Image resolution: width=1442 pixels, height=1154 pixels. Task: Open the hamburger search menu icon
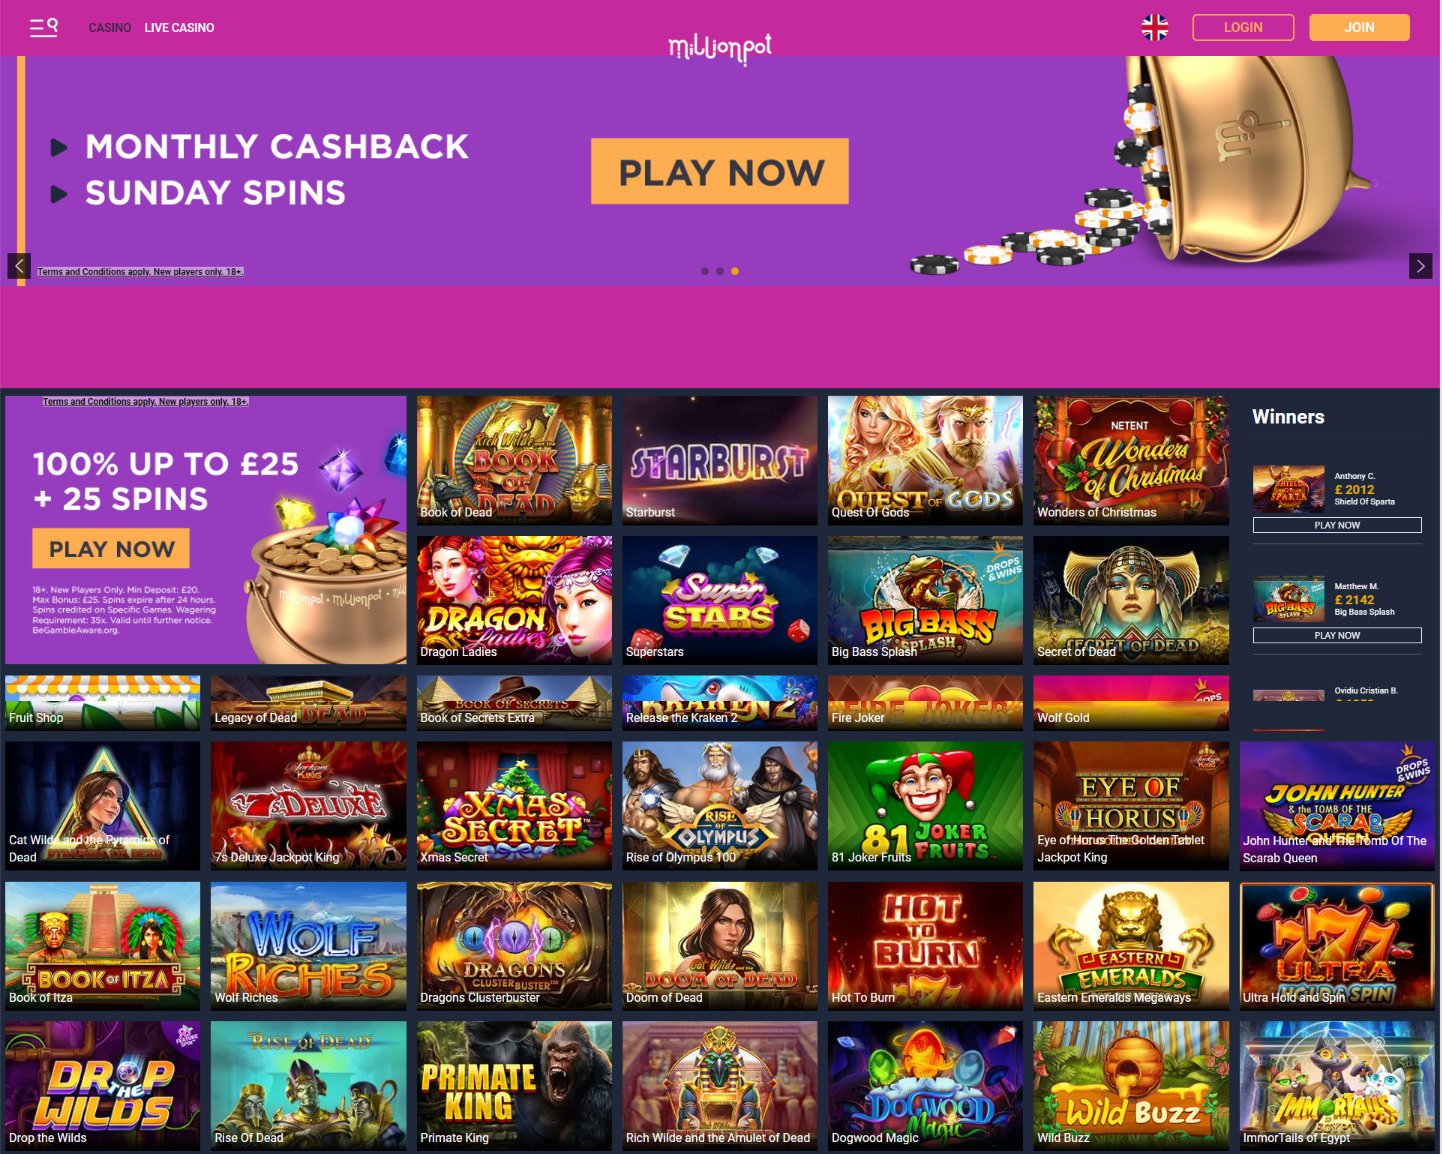tap(43, 27)
